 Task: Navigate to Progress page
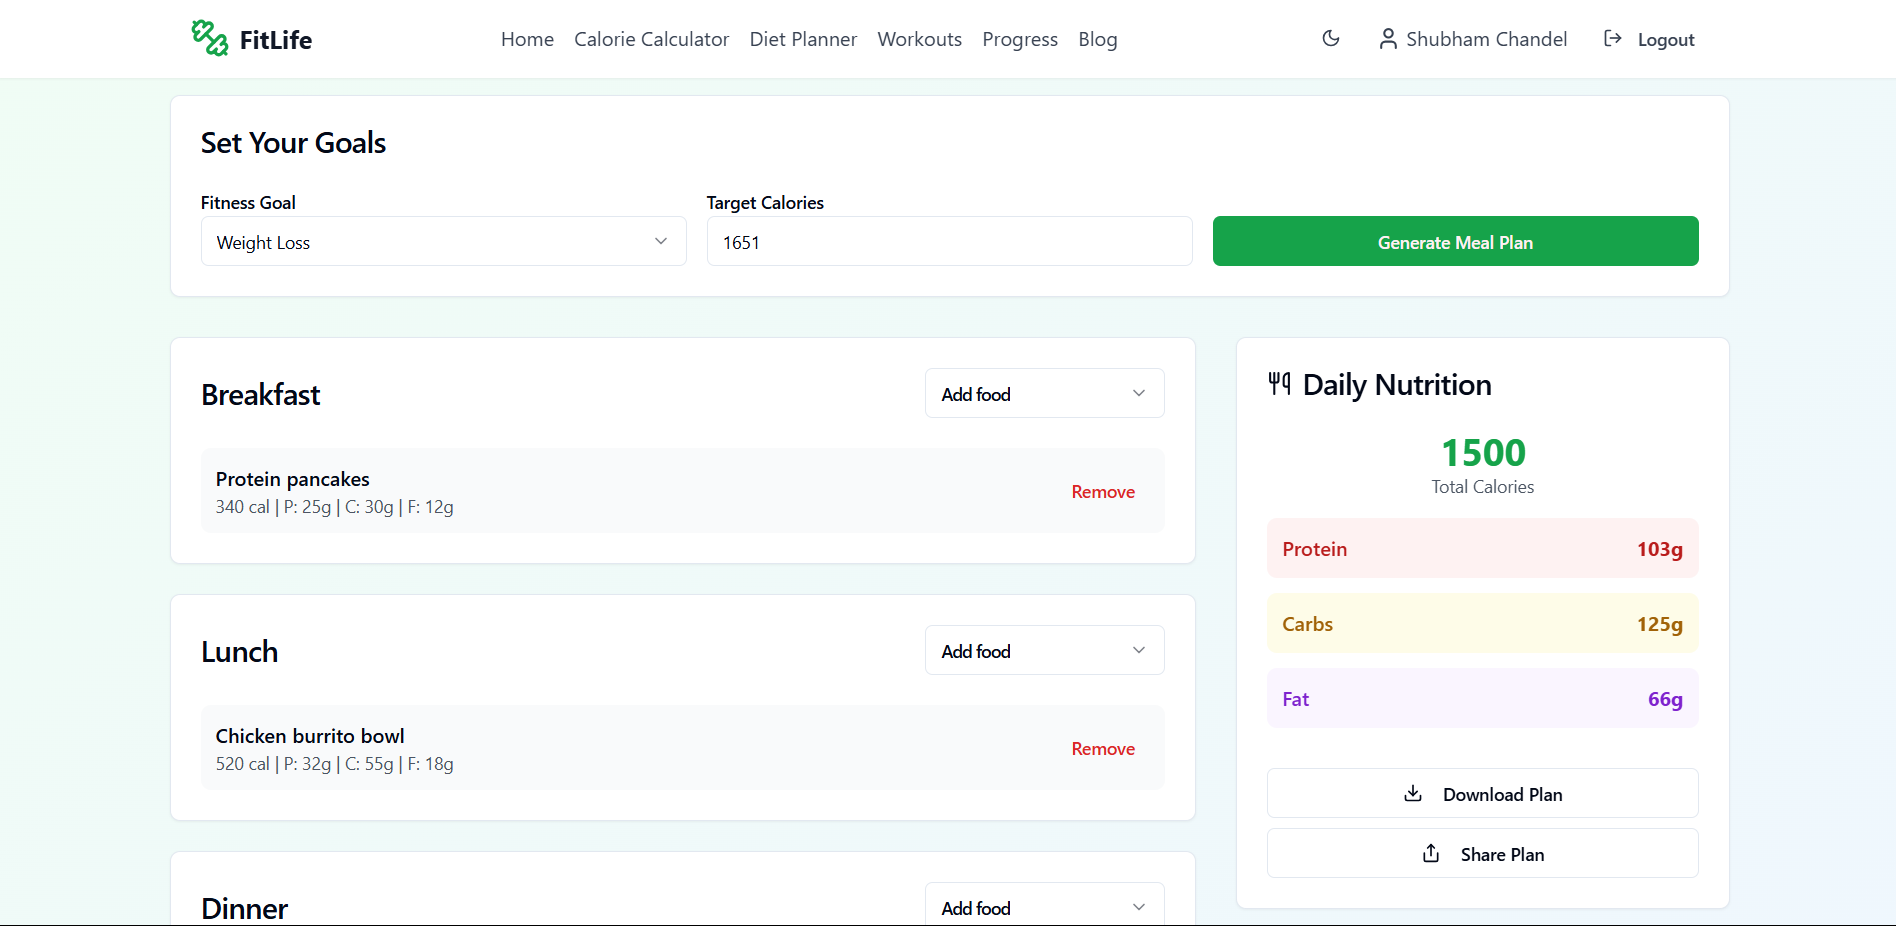tap(1019, 39)
